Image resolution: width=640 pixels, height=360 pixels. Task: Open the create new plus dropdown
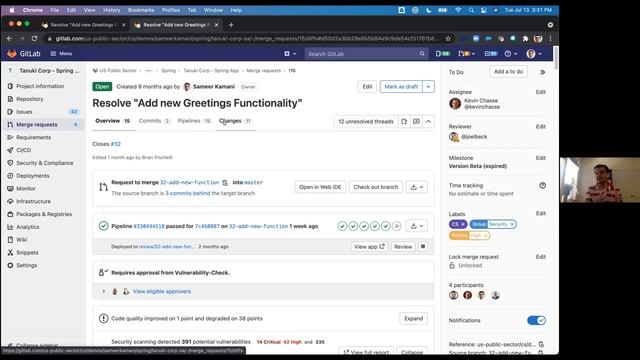tap(290, 53)
